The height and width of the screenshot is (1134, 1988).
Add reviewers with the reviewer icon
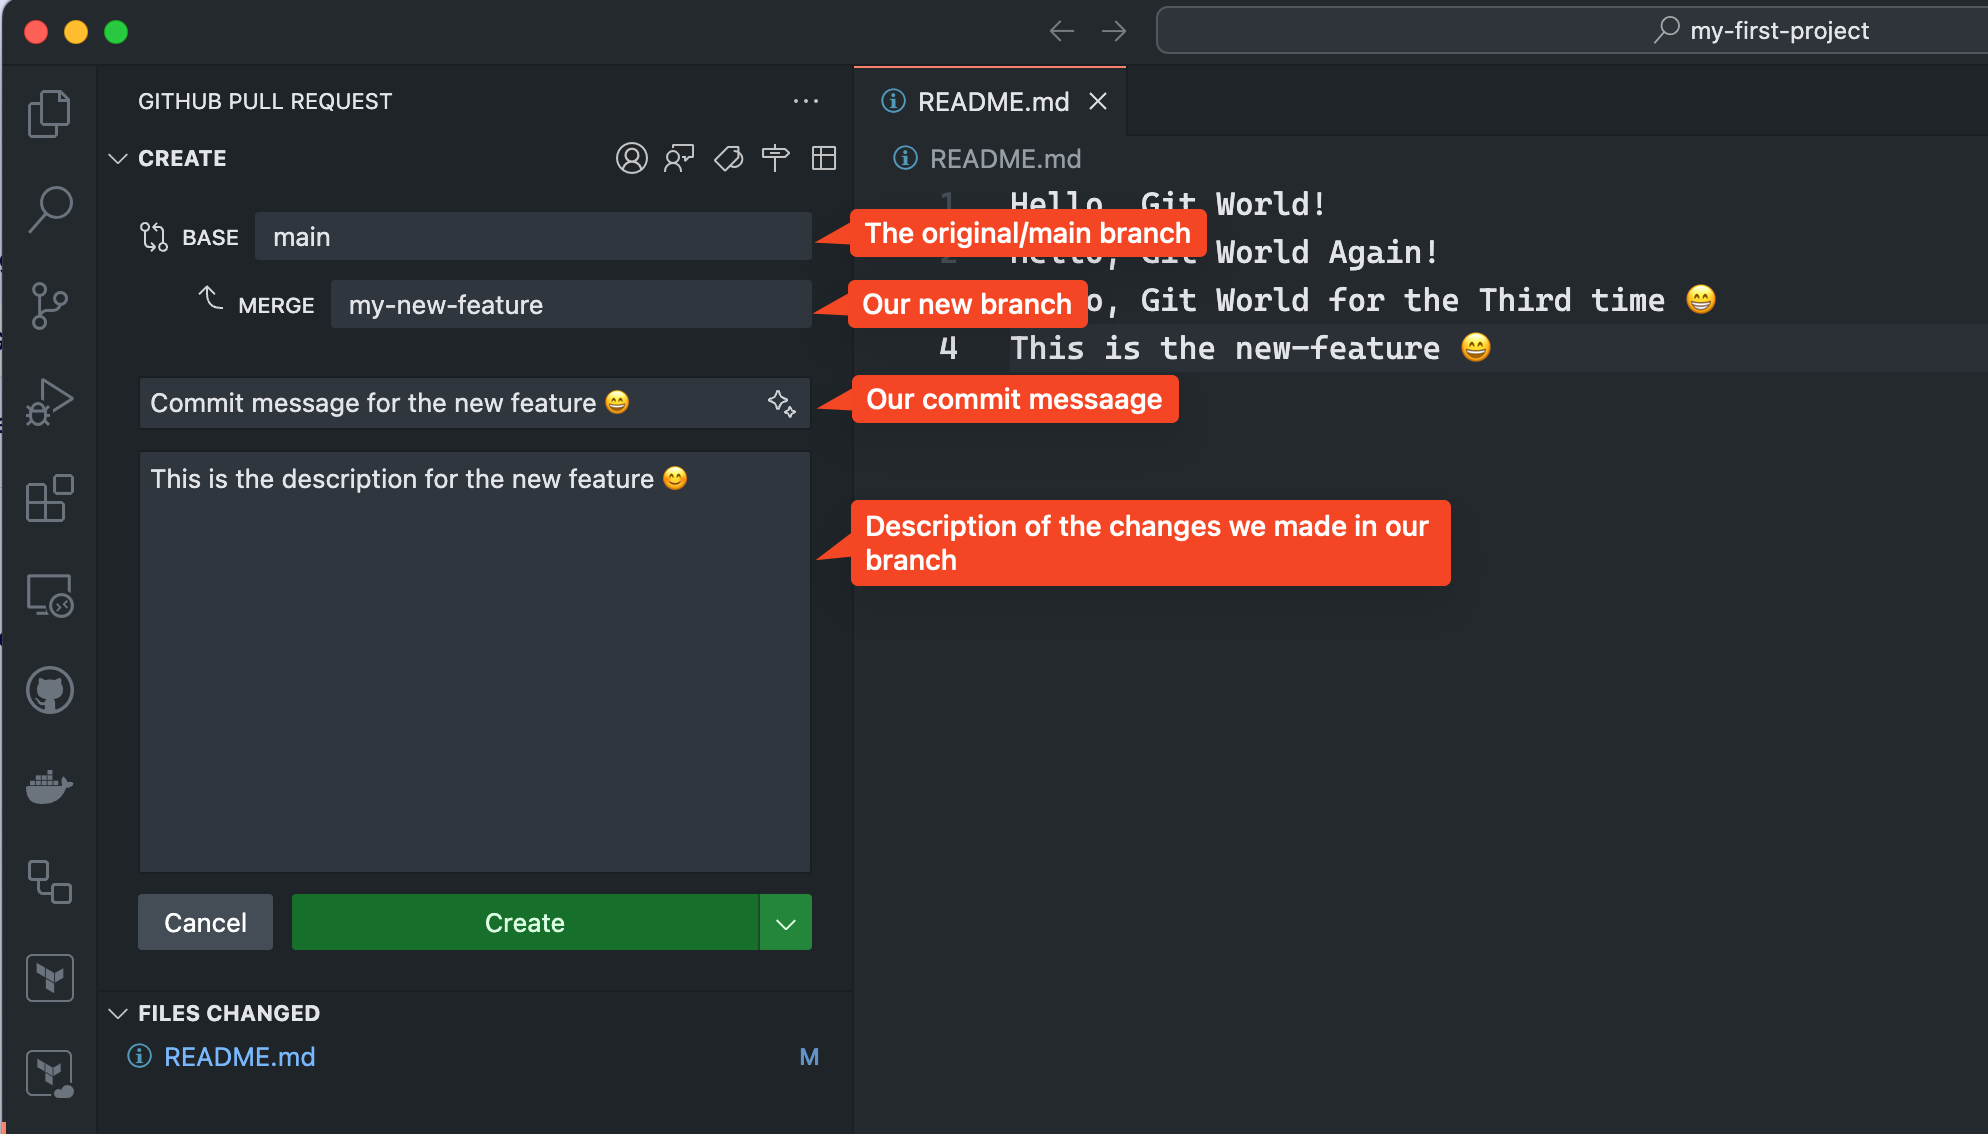coord(679,158)
